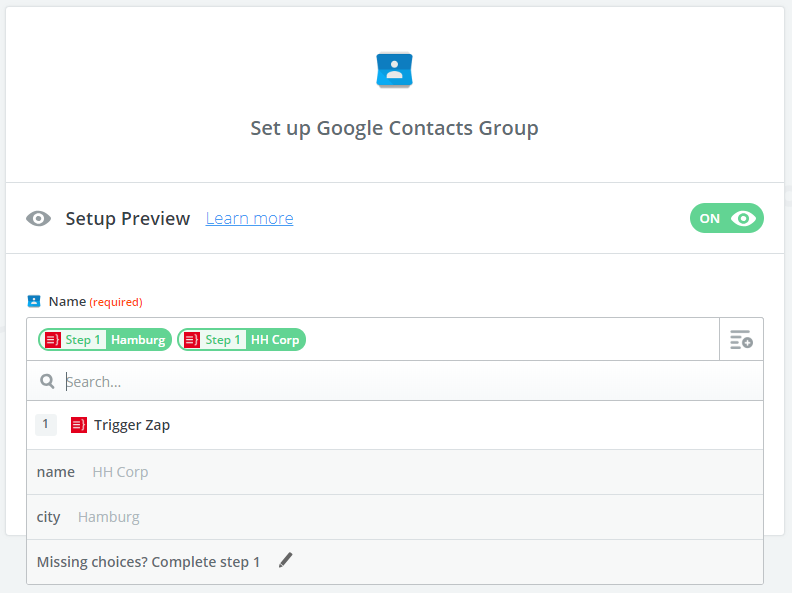Click the Google Contacts app icon at top
This screenshot has width=792, height=593.
point(395,70)
